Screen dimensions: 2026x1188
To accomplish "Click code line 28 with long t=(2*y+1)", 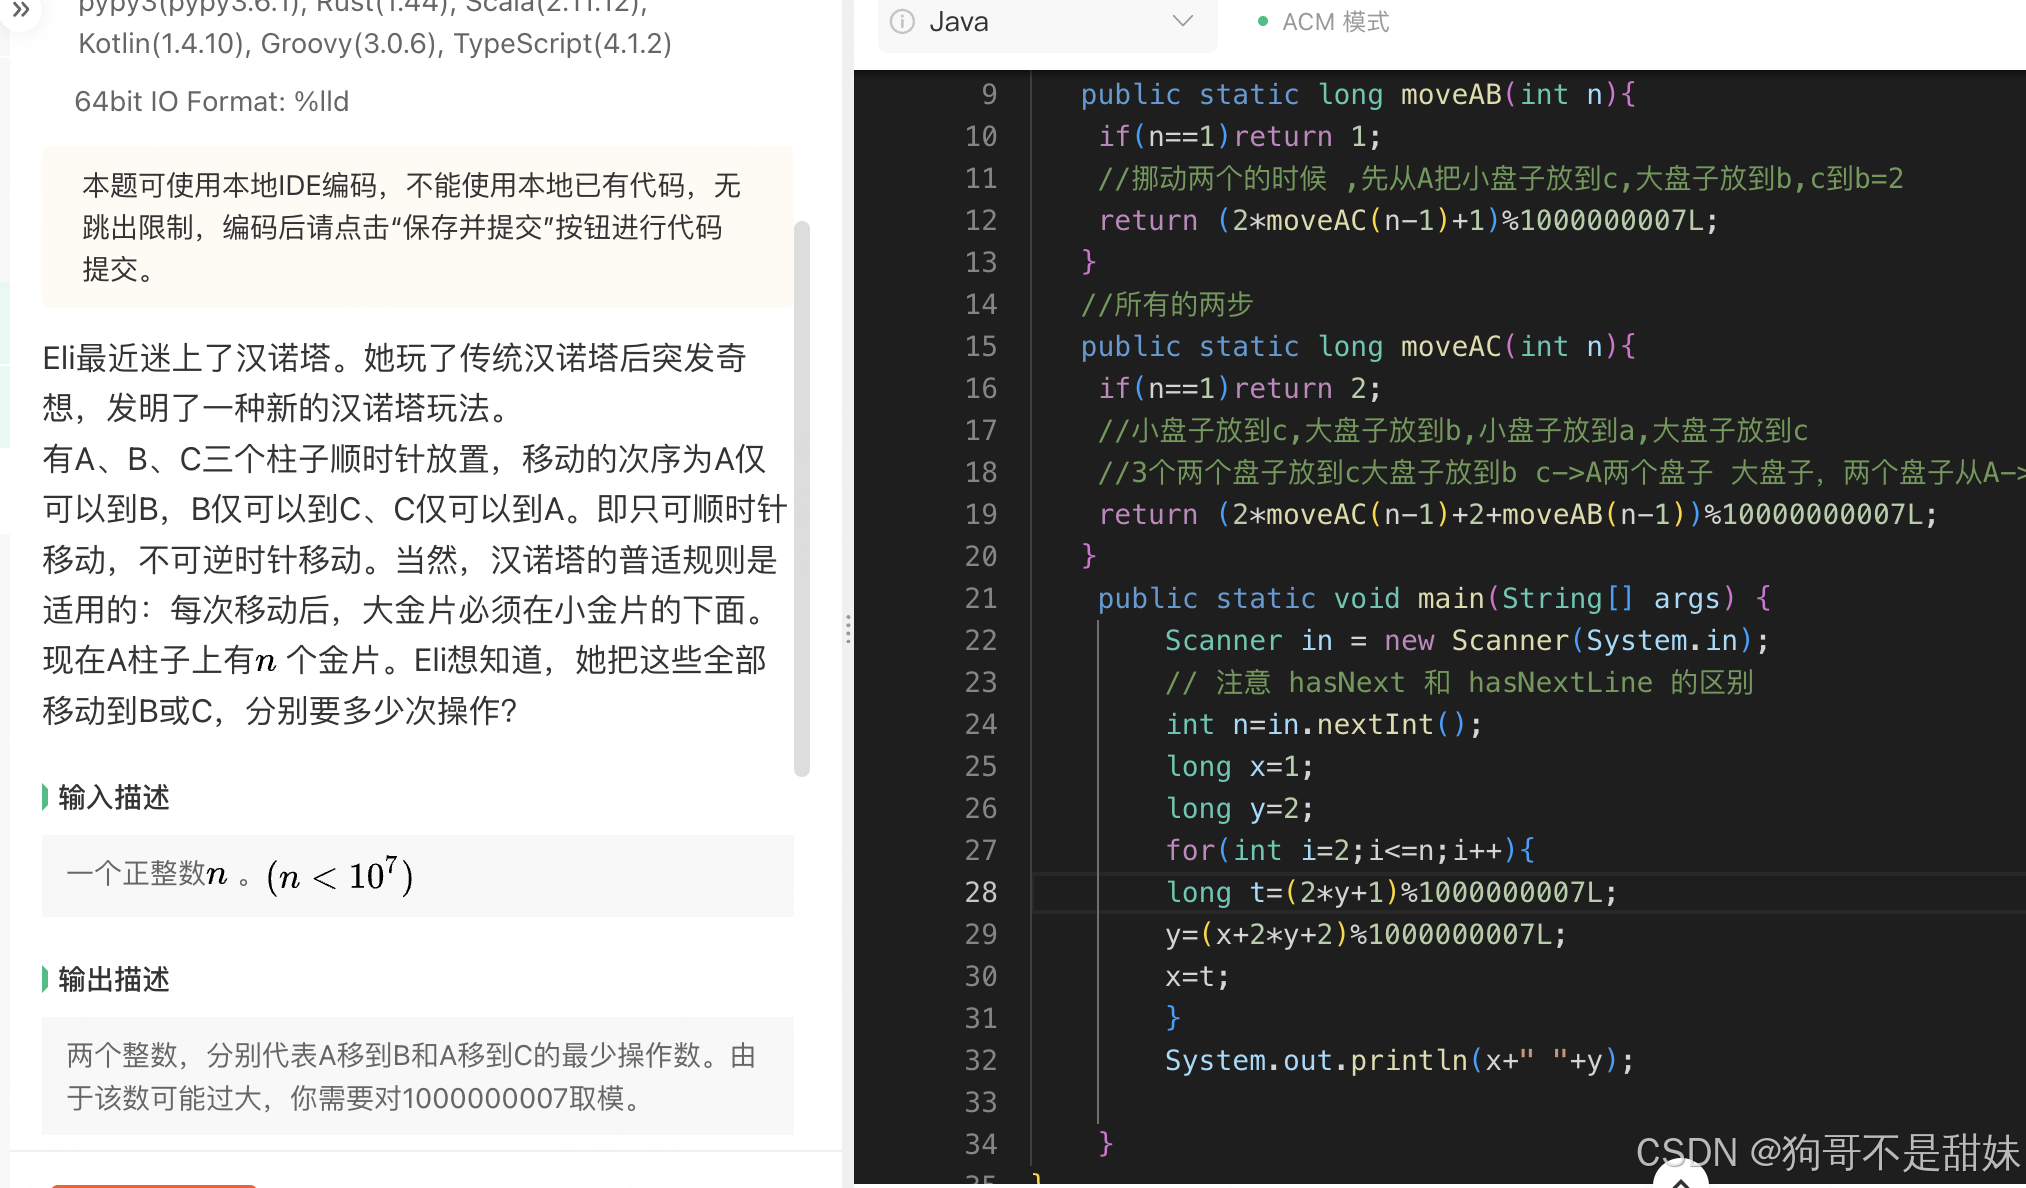I will [1390, 892].
